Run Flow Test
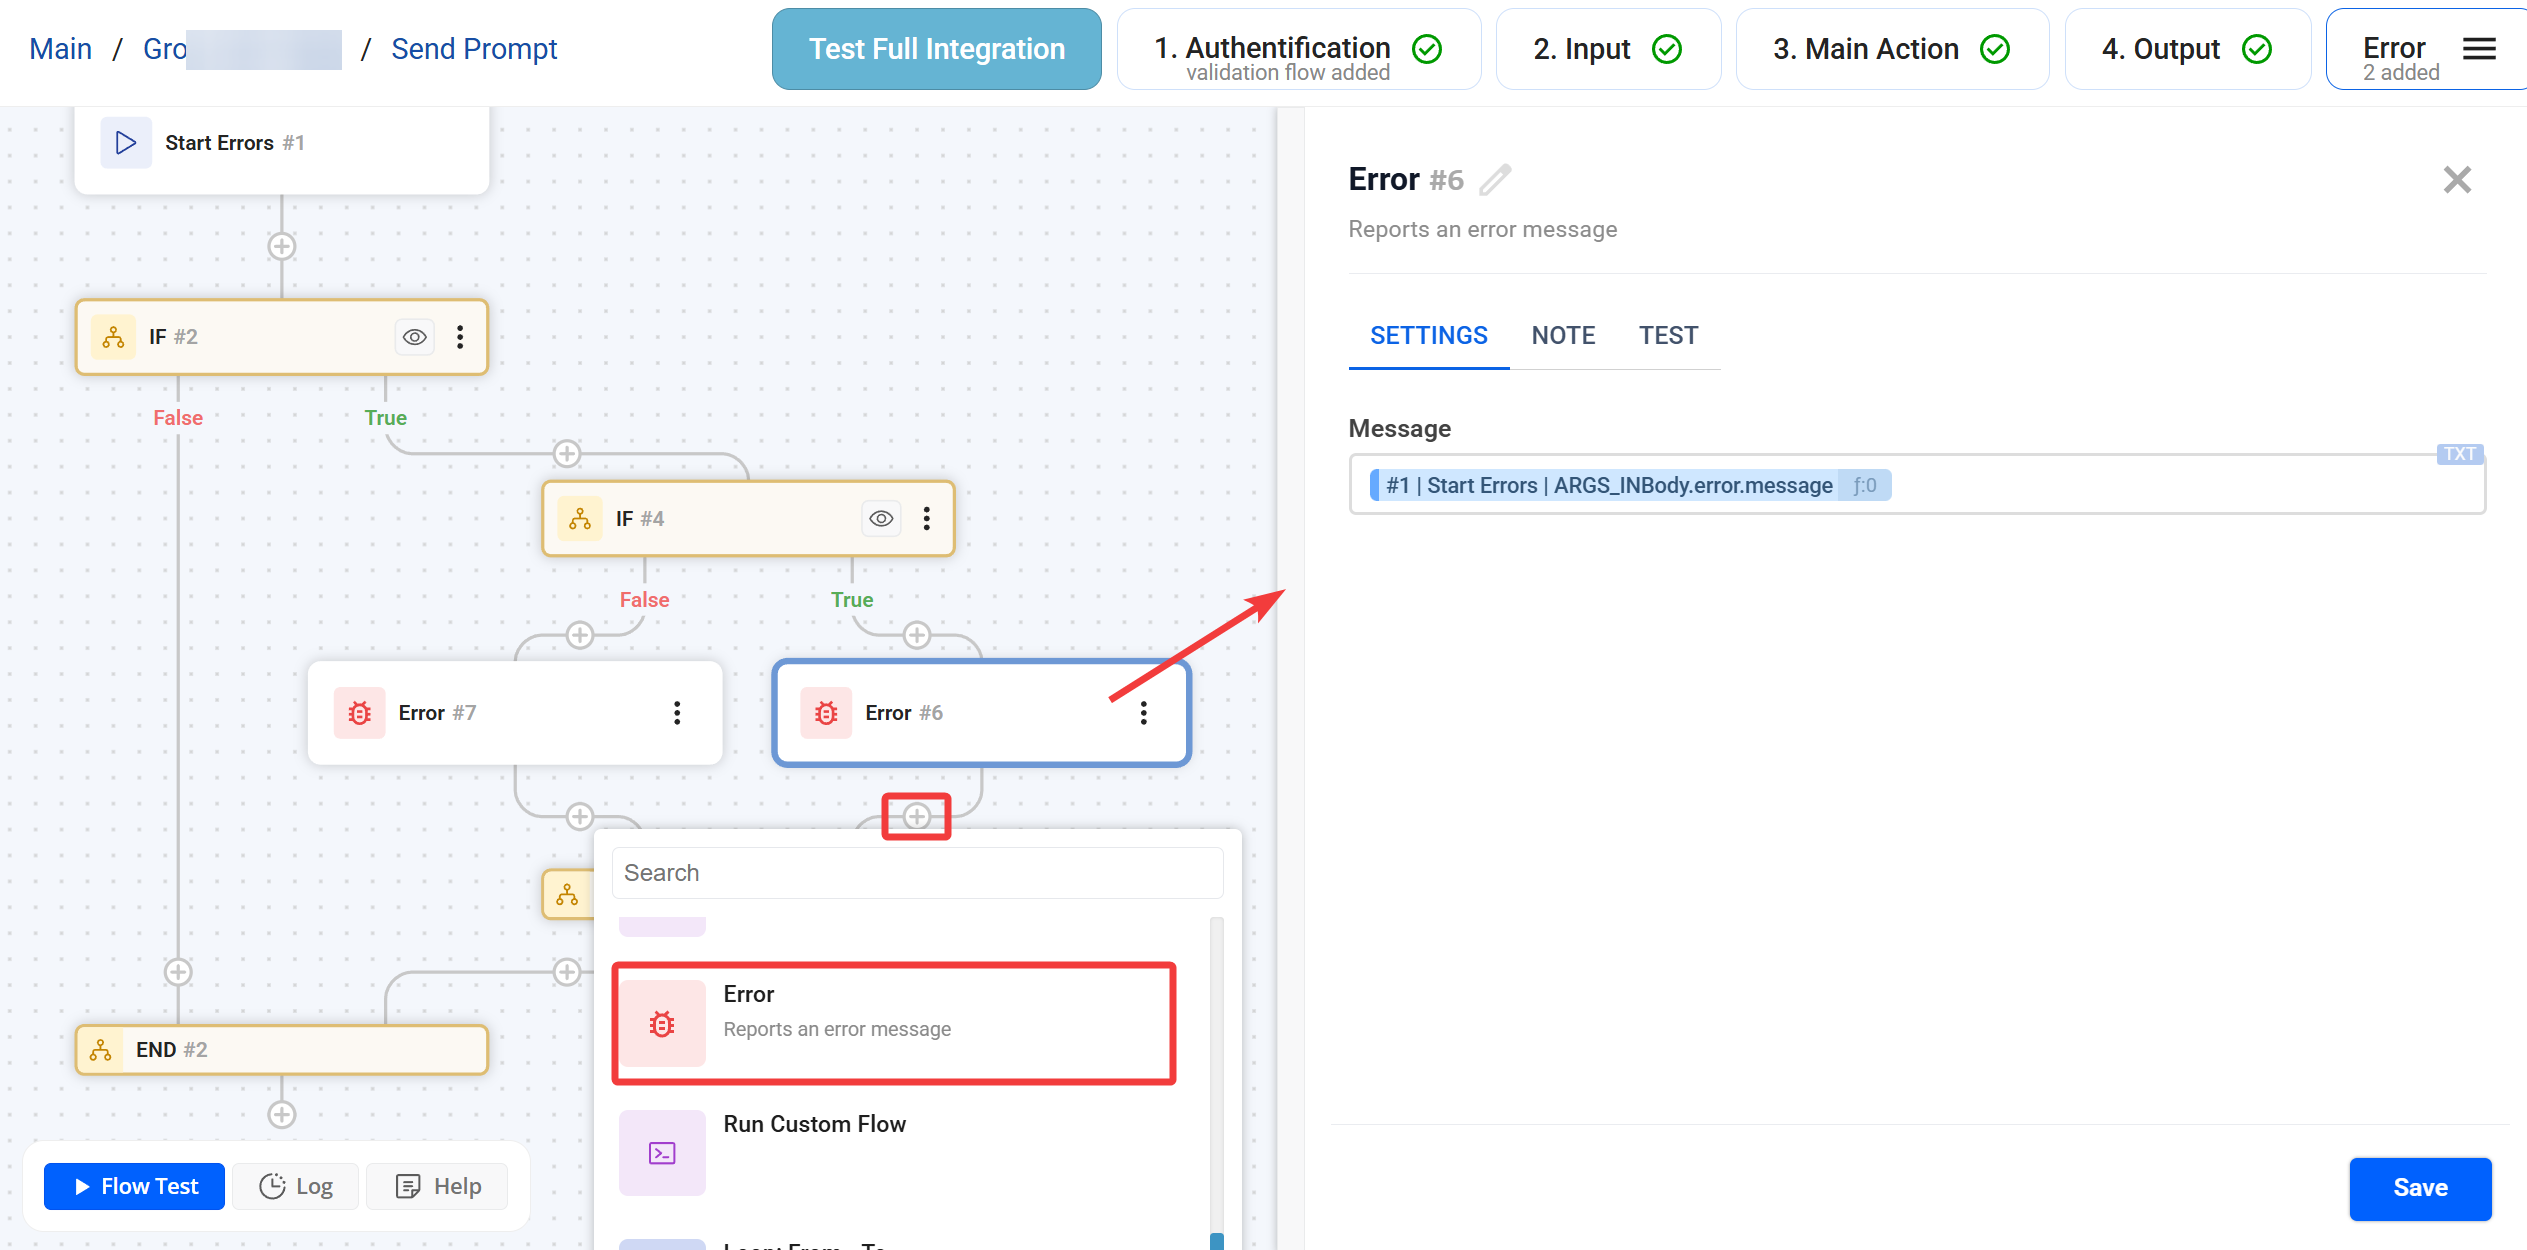2527x1250 pixels. pyautogui.click(x=135, y=1186)
